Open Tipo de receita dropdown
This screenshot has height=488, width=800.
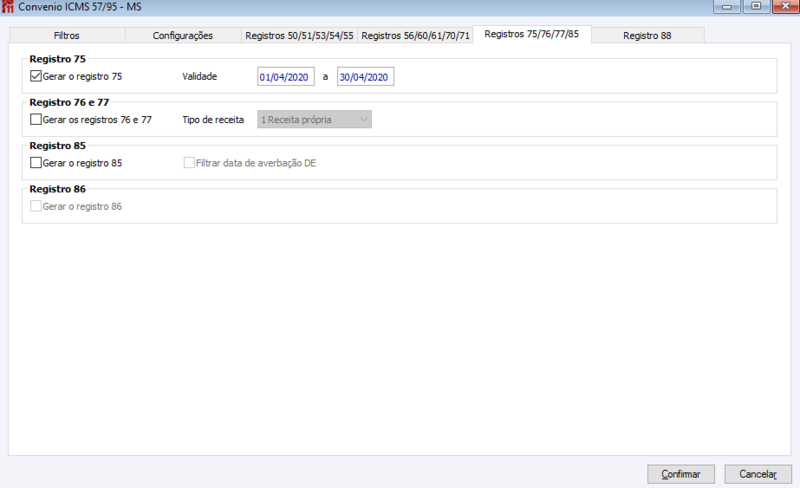[314, 119]
